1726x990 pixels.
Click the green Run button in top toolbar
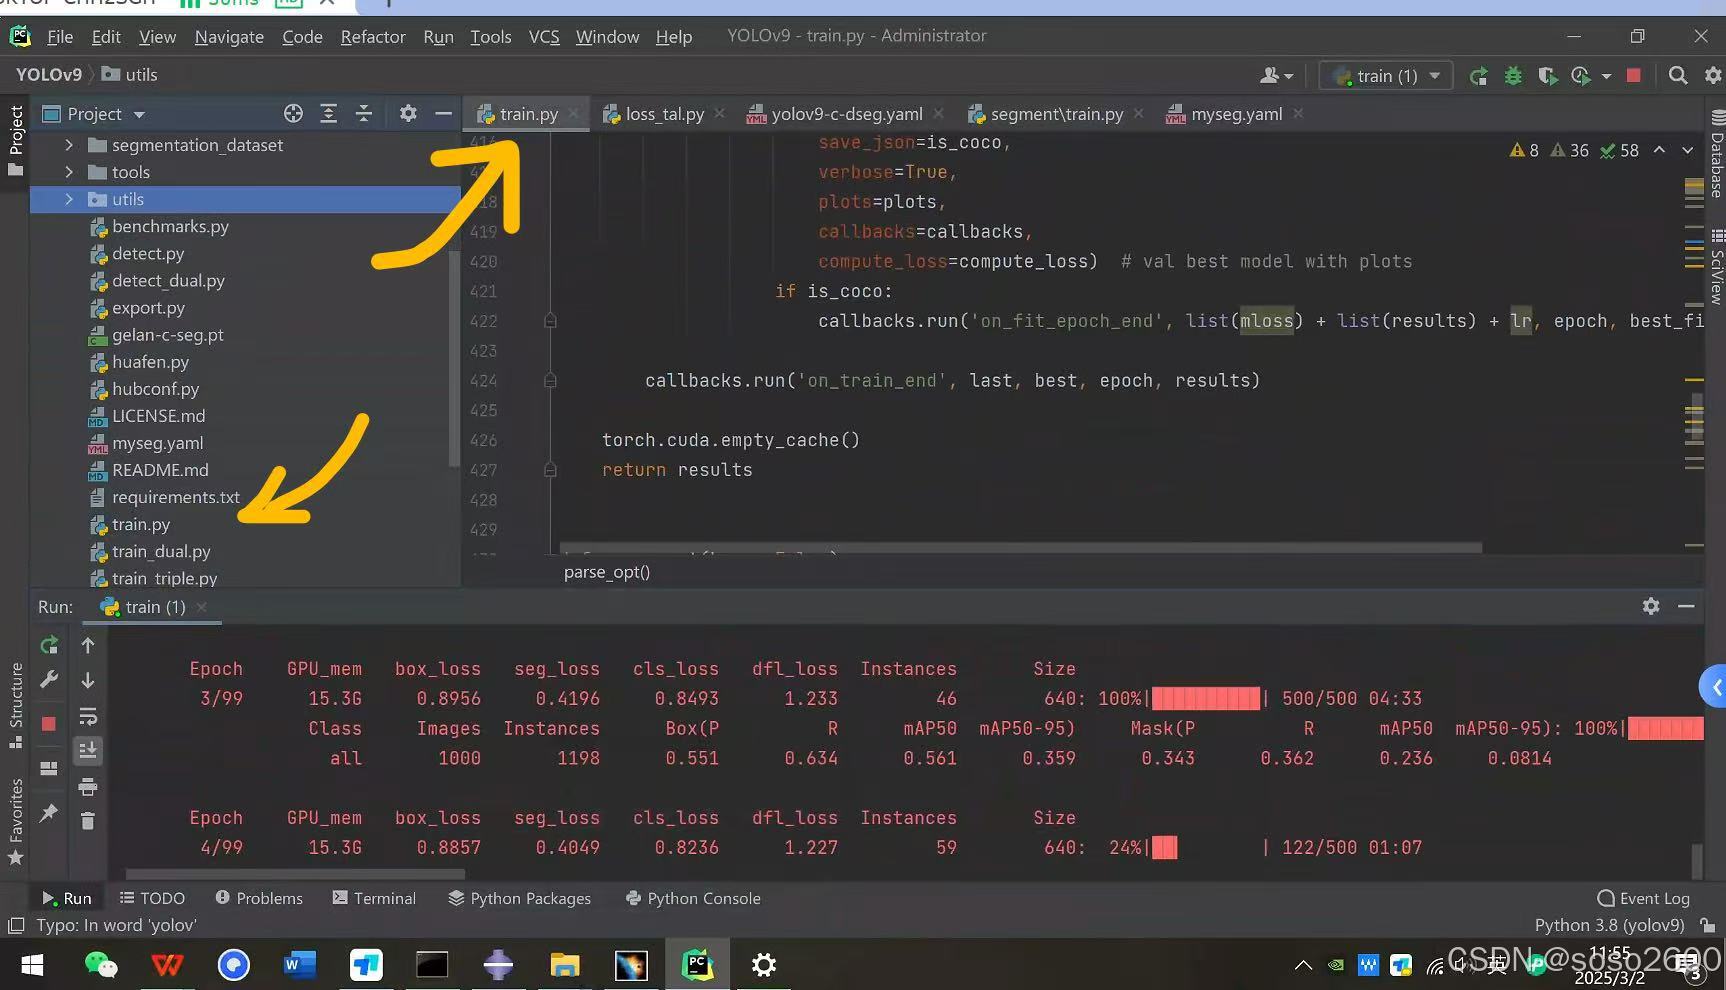pos(1478,76)
